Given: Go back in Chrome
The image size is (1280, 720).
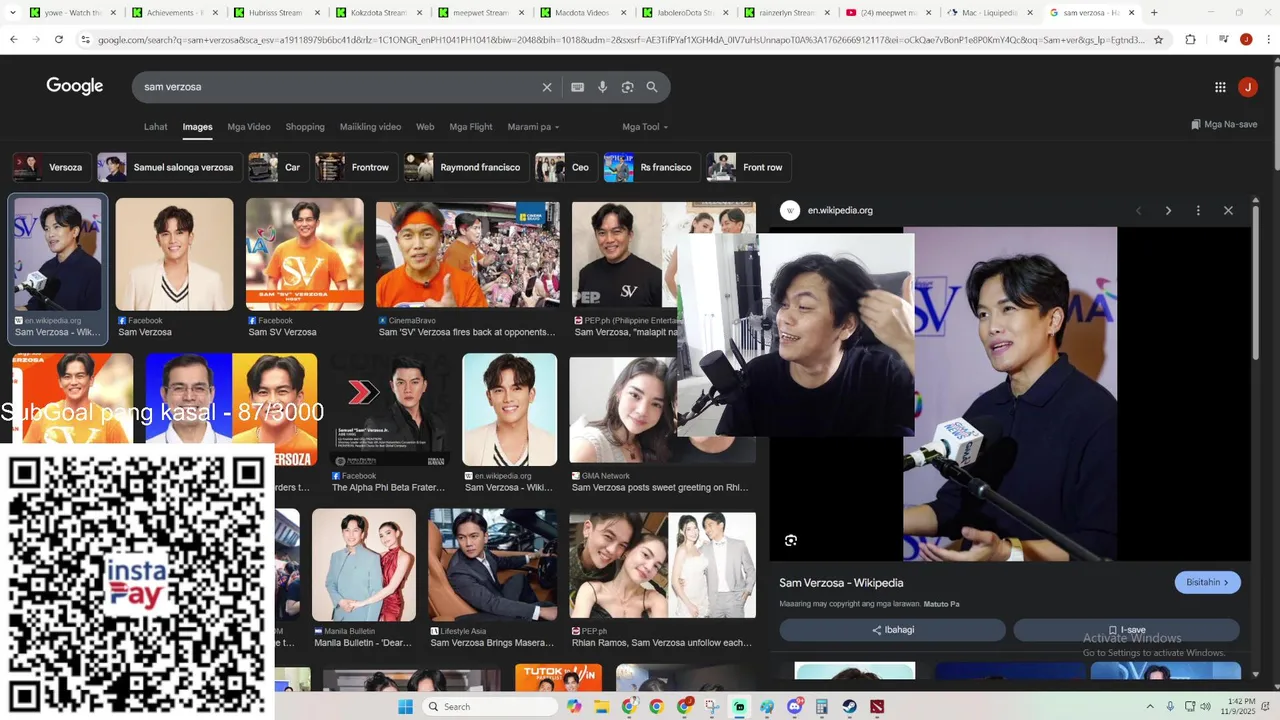Looking at the screenshot, I should pos(14,39).
